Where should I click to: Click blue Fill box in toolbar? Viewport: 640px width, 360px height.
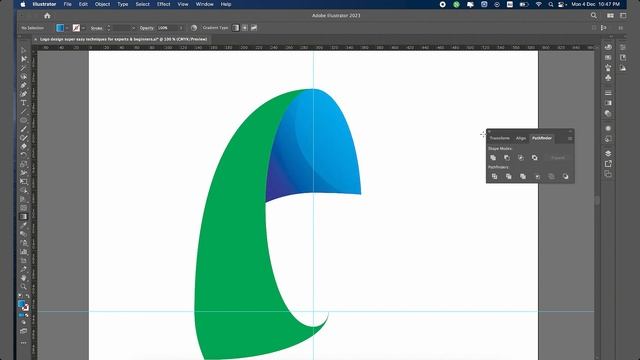click(x=21, y=304)
